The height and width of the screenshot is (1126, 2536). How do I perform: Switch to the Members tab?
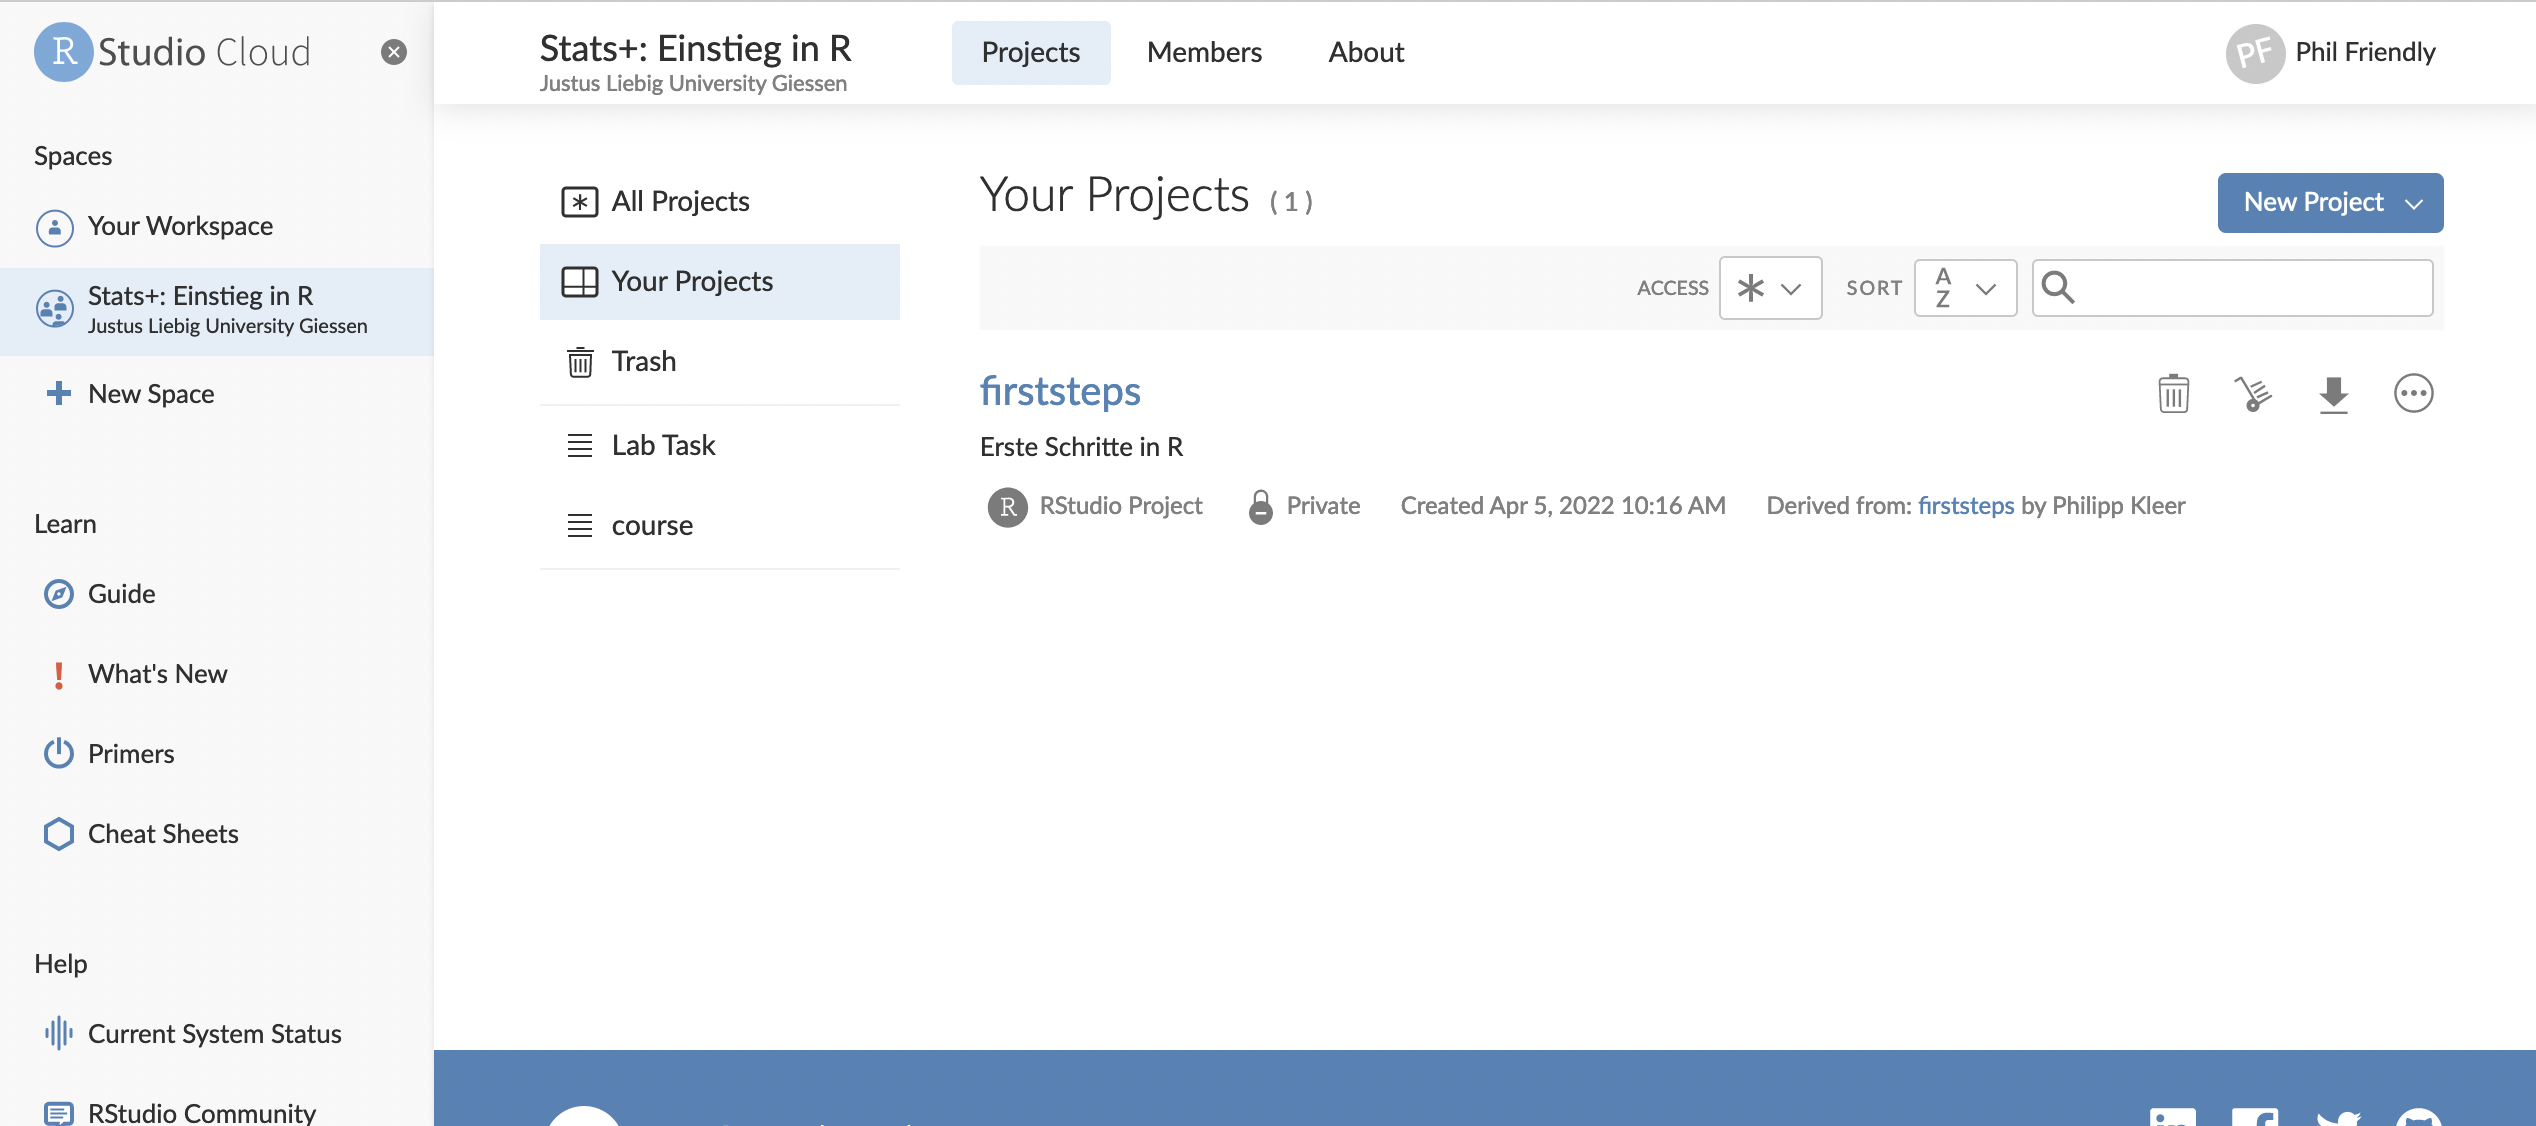pyautogui.click(x=1204, y=52)
